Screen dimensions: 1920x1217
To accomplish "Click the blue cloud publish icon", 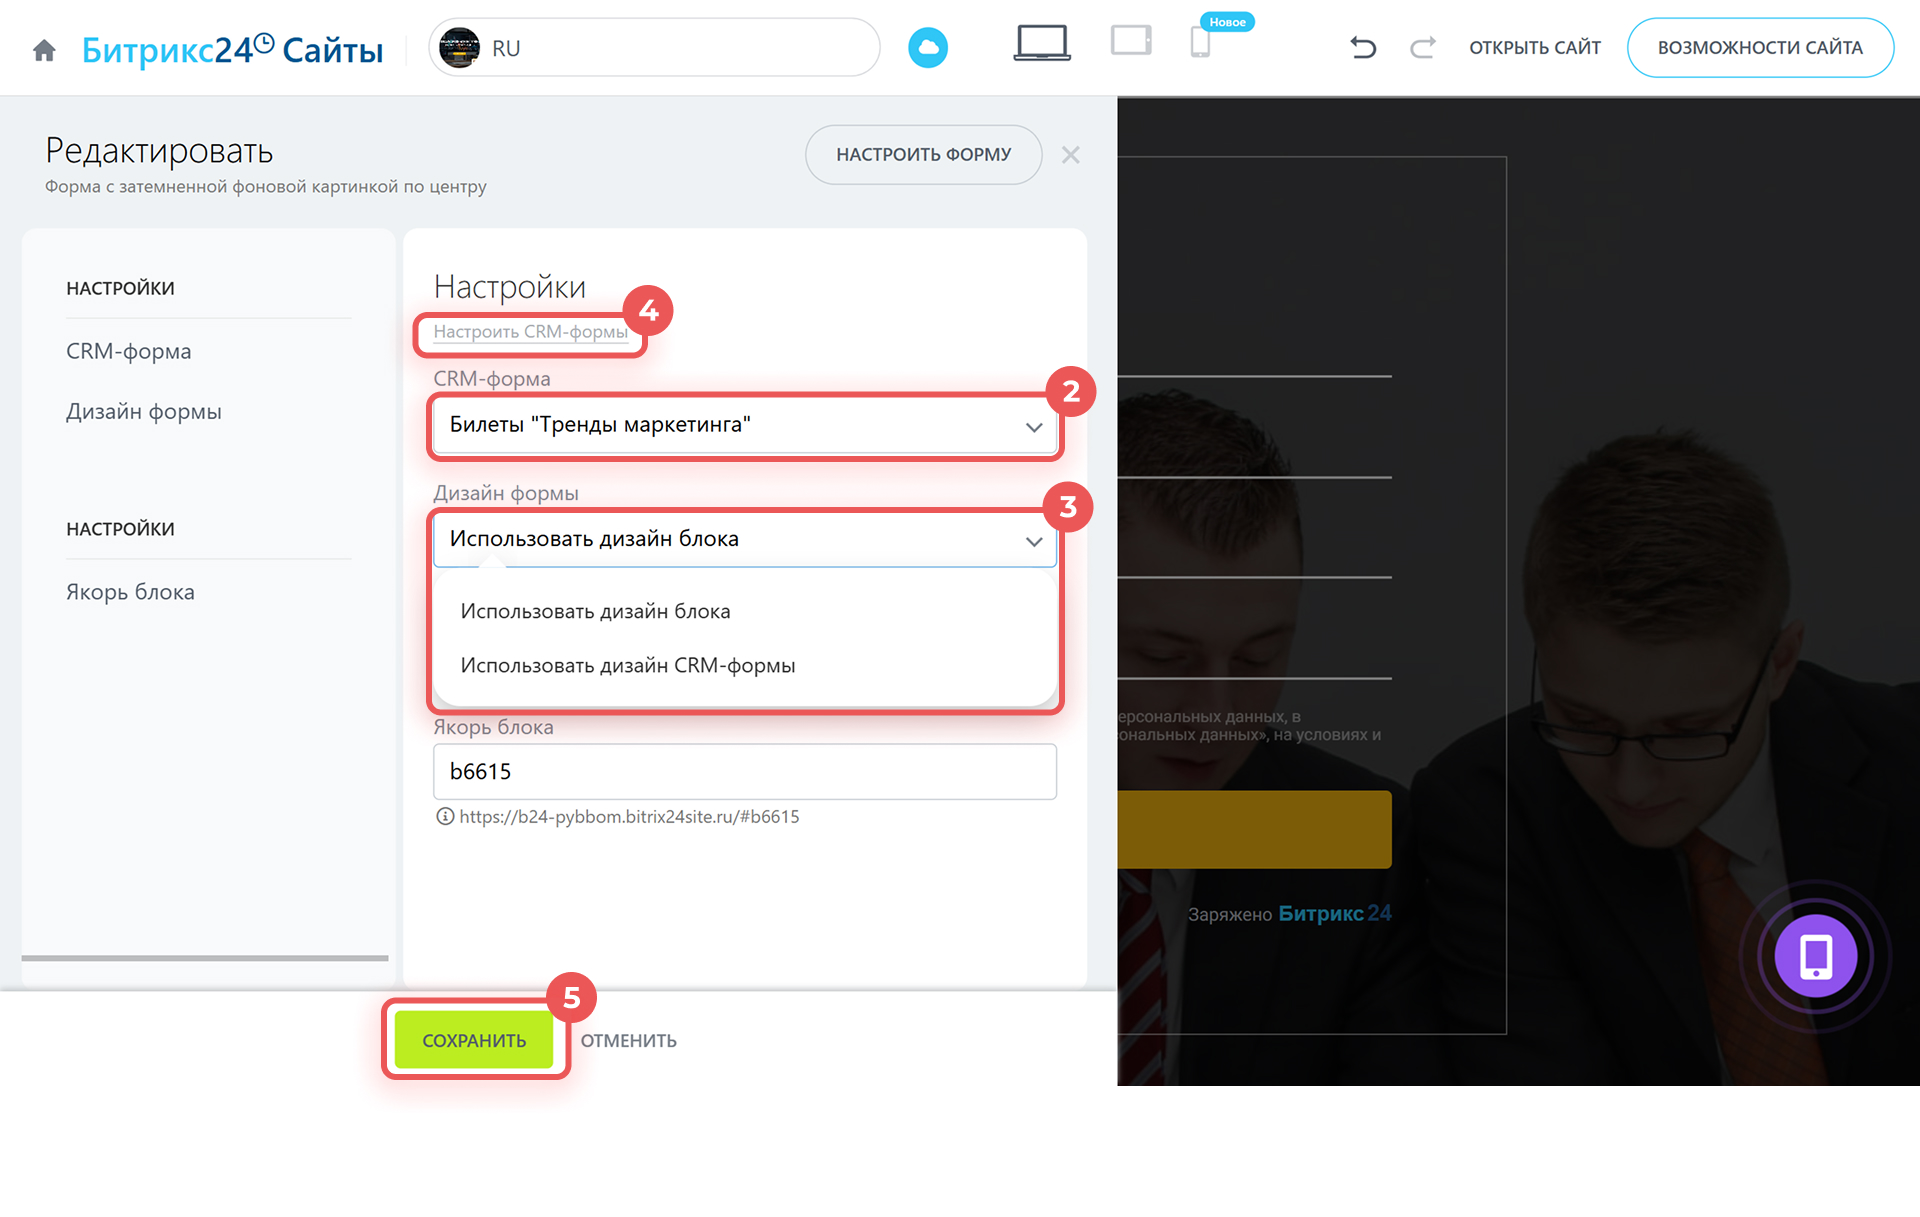I will click(x=927, y=48).
